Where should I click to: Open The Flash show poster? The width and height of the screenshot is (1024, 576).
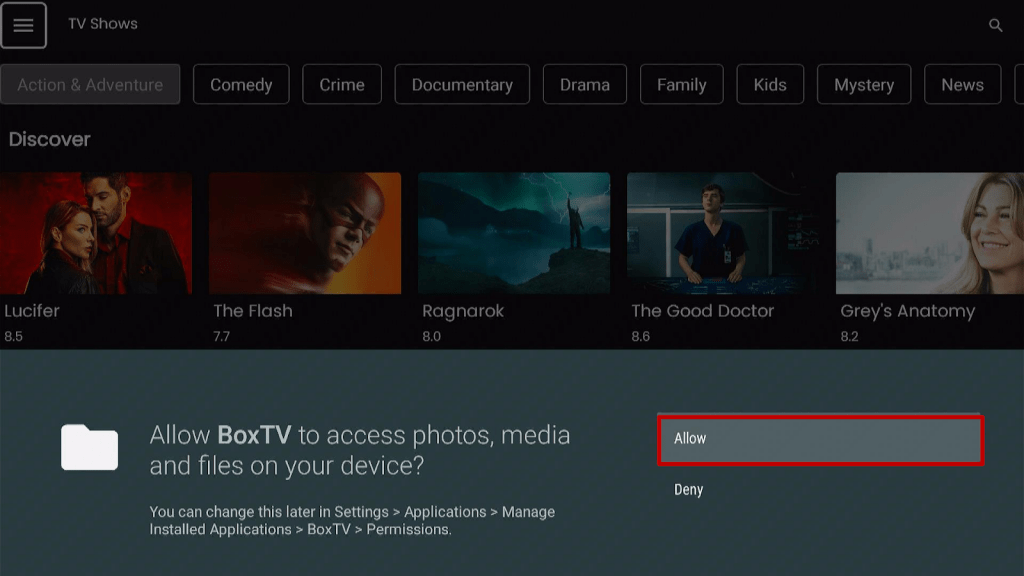pos(305,233)
